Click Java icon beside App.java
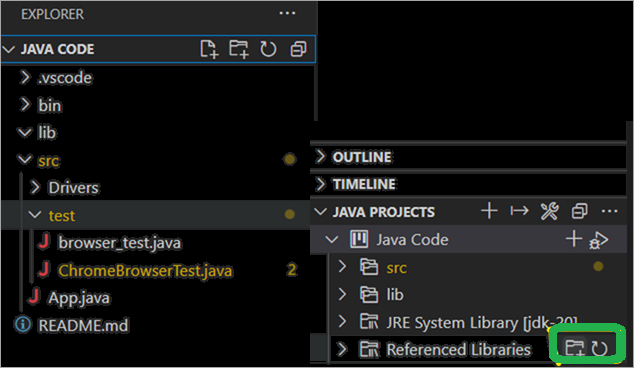This screenshot has width=634, height=368. click(x=34, y=296)
